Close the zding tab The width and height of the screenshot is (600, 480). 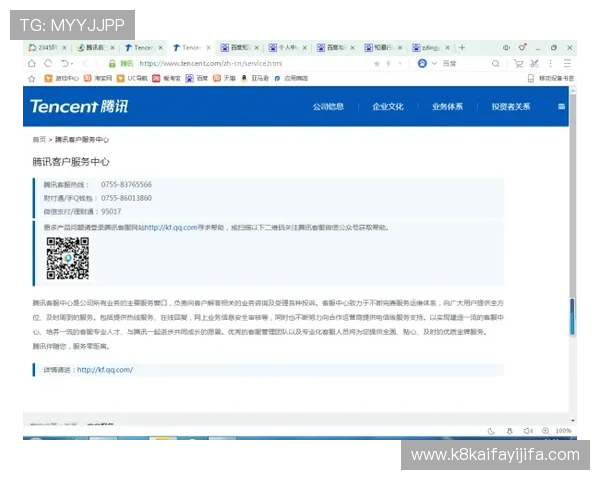(447, 48)
